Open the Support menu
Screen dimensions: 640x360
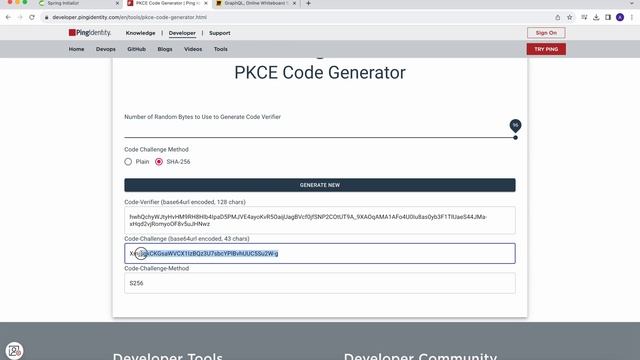[220, 33]
